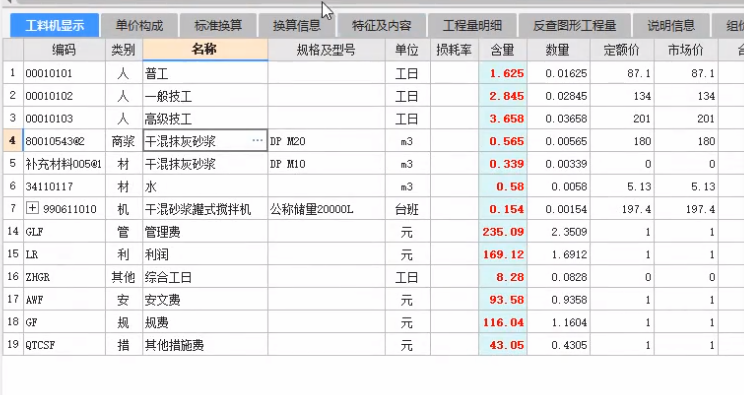Switch to the 工料机显示 tab
This screenshot has height=395, width=744.
click(55, 26)
